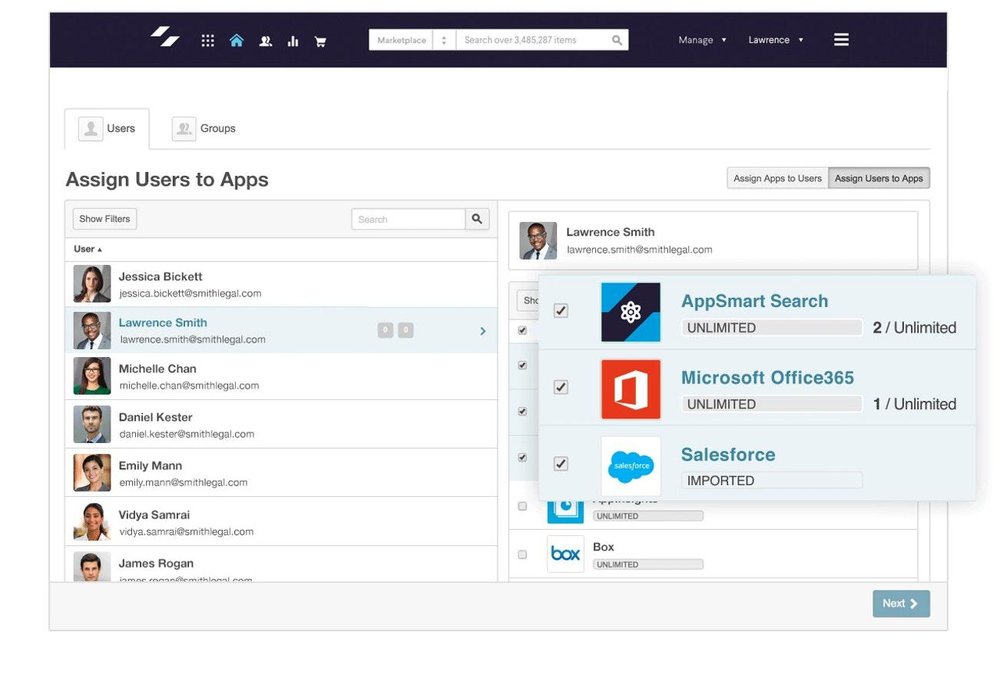
Task: Click the magnifier in the marketplace search
Action: [x=617, y=40]
